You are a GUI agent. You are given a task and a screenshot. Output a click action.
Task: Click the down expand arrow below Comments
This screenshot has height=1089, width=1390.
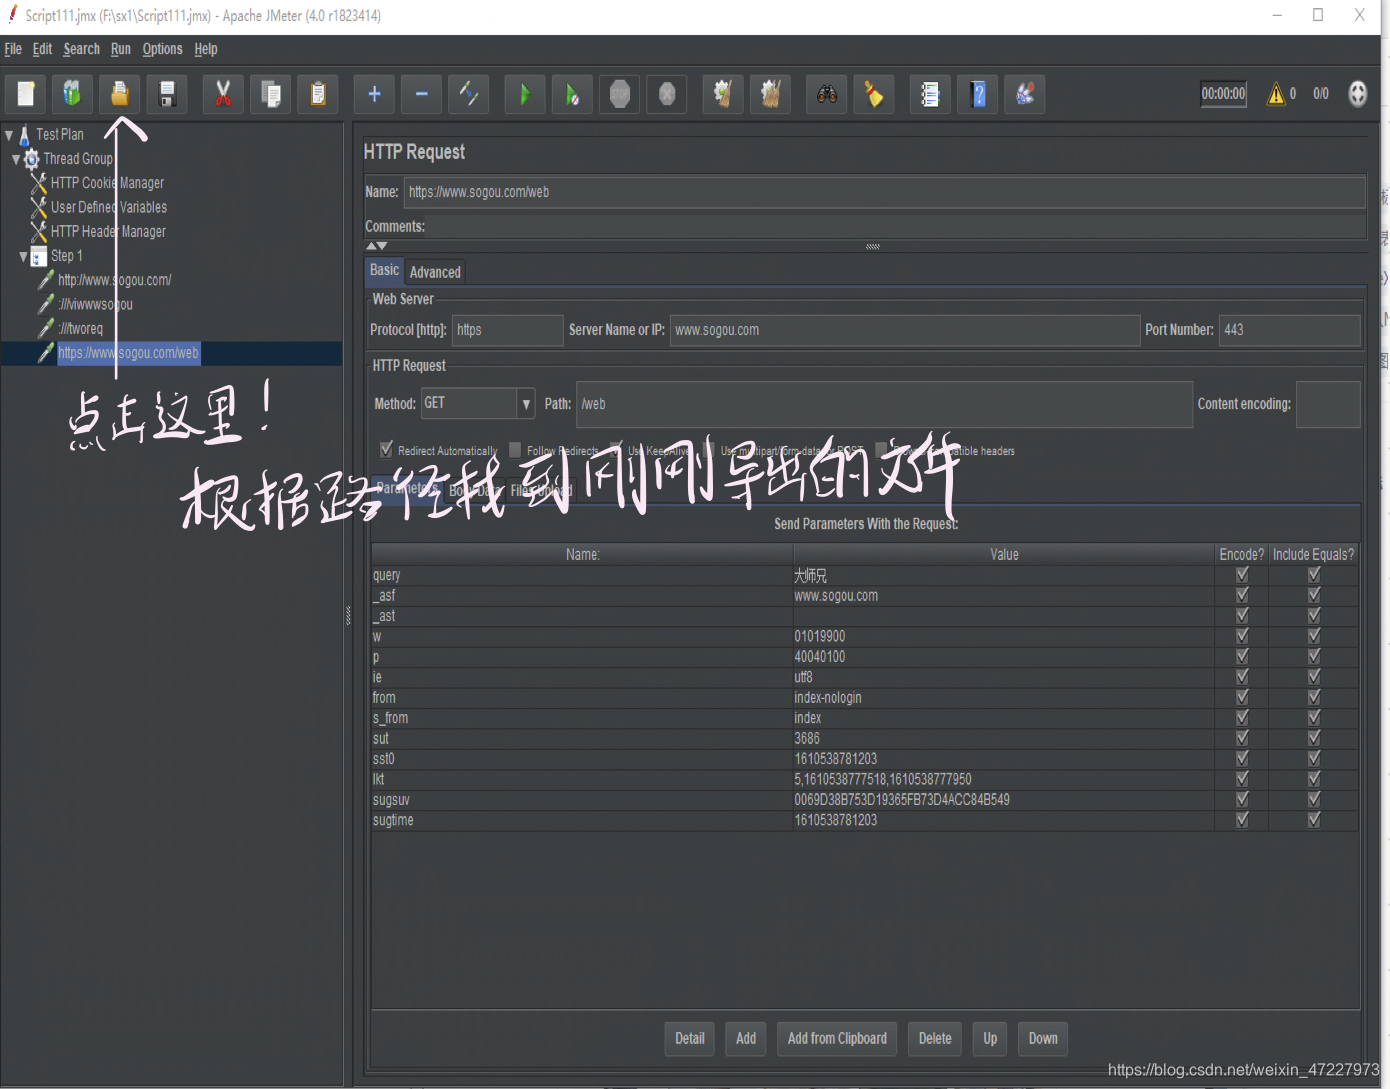click(x=382, y=245)
